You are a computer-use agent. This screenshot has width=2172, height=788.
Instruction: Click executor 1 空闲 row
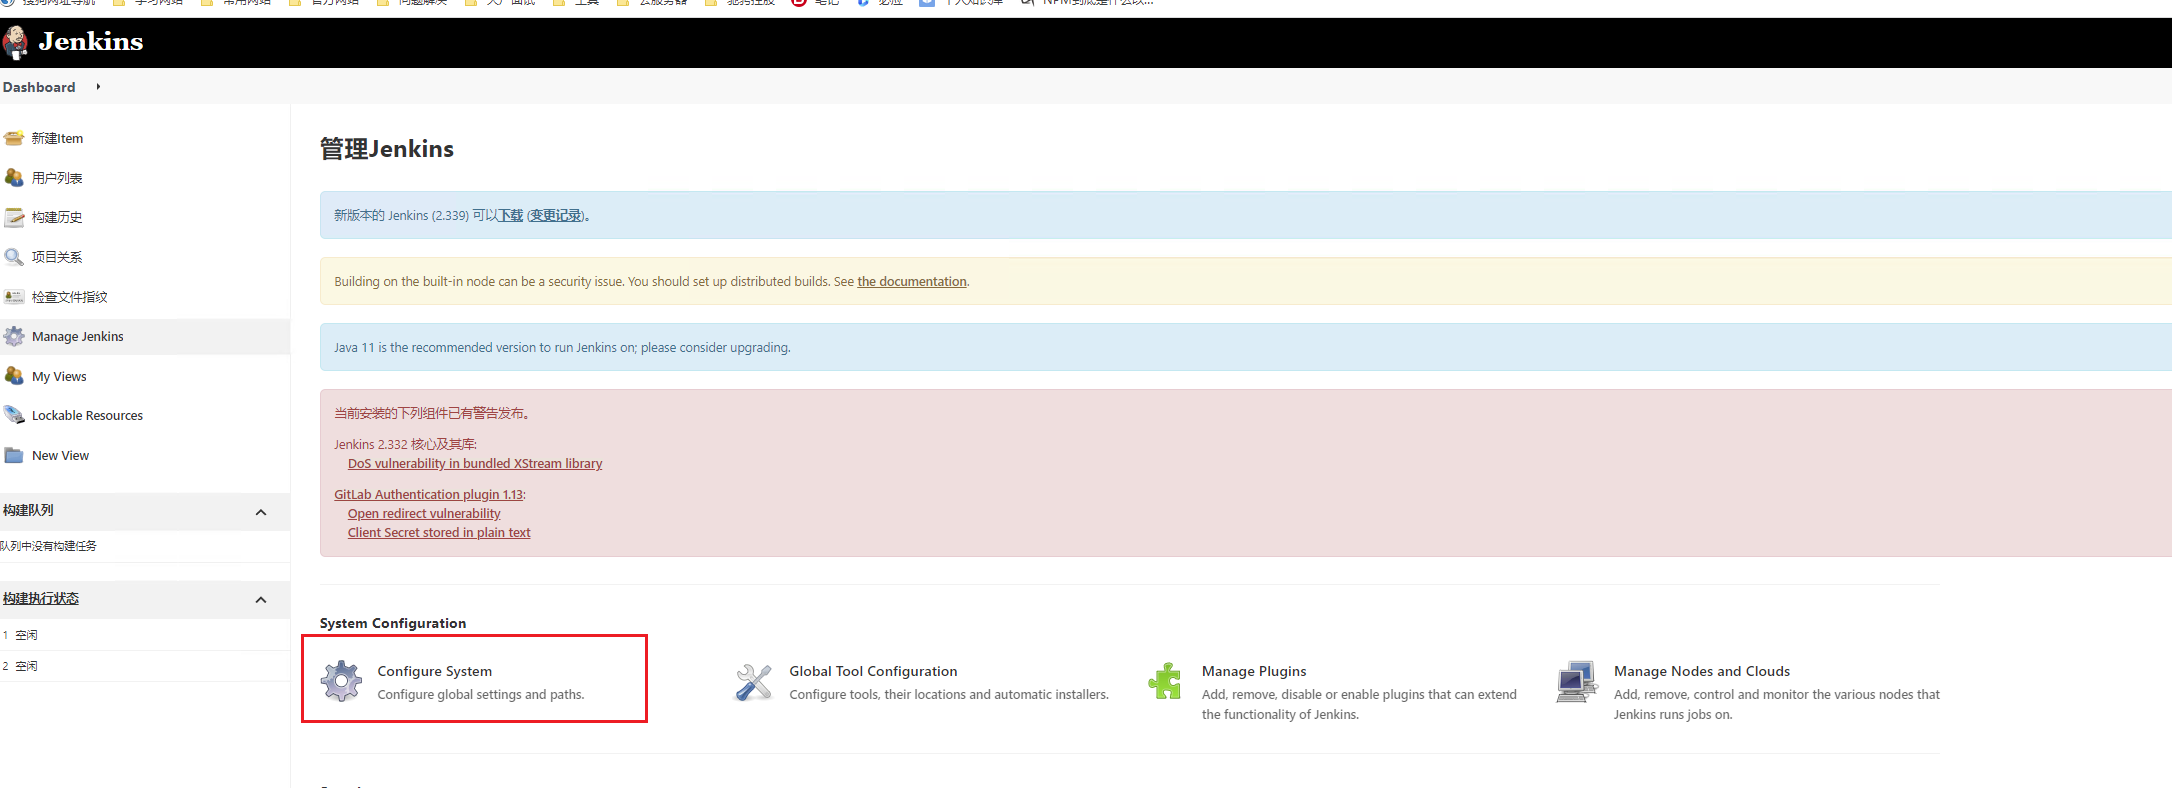[145, 635]
